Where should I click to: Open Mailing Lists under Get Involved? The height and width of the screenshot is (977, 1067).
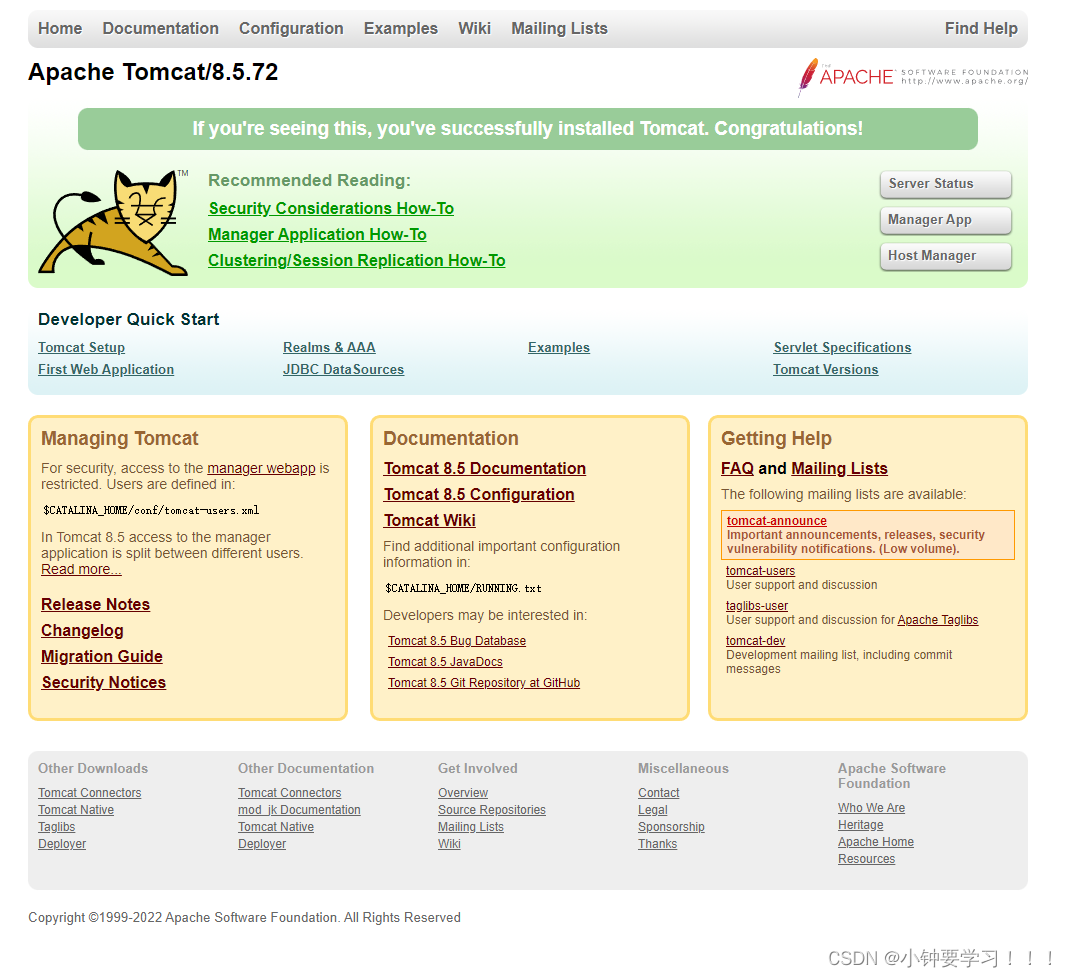point(471,827)
